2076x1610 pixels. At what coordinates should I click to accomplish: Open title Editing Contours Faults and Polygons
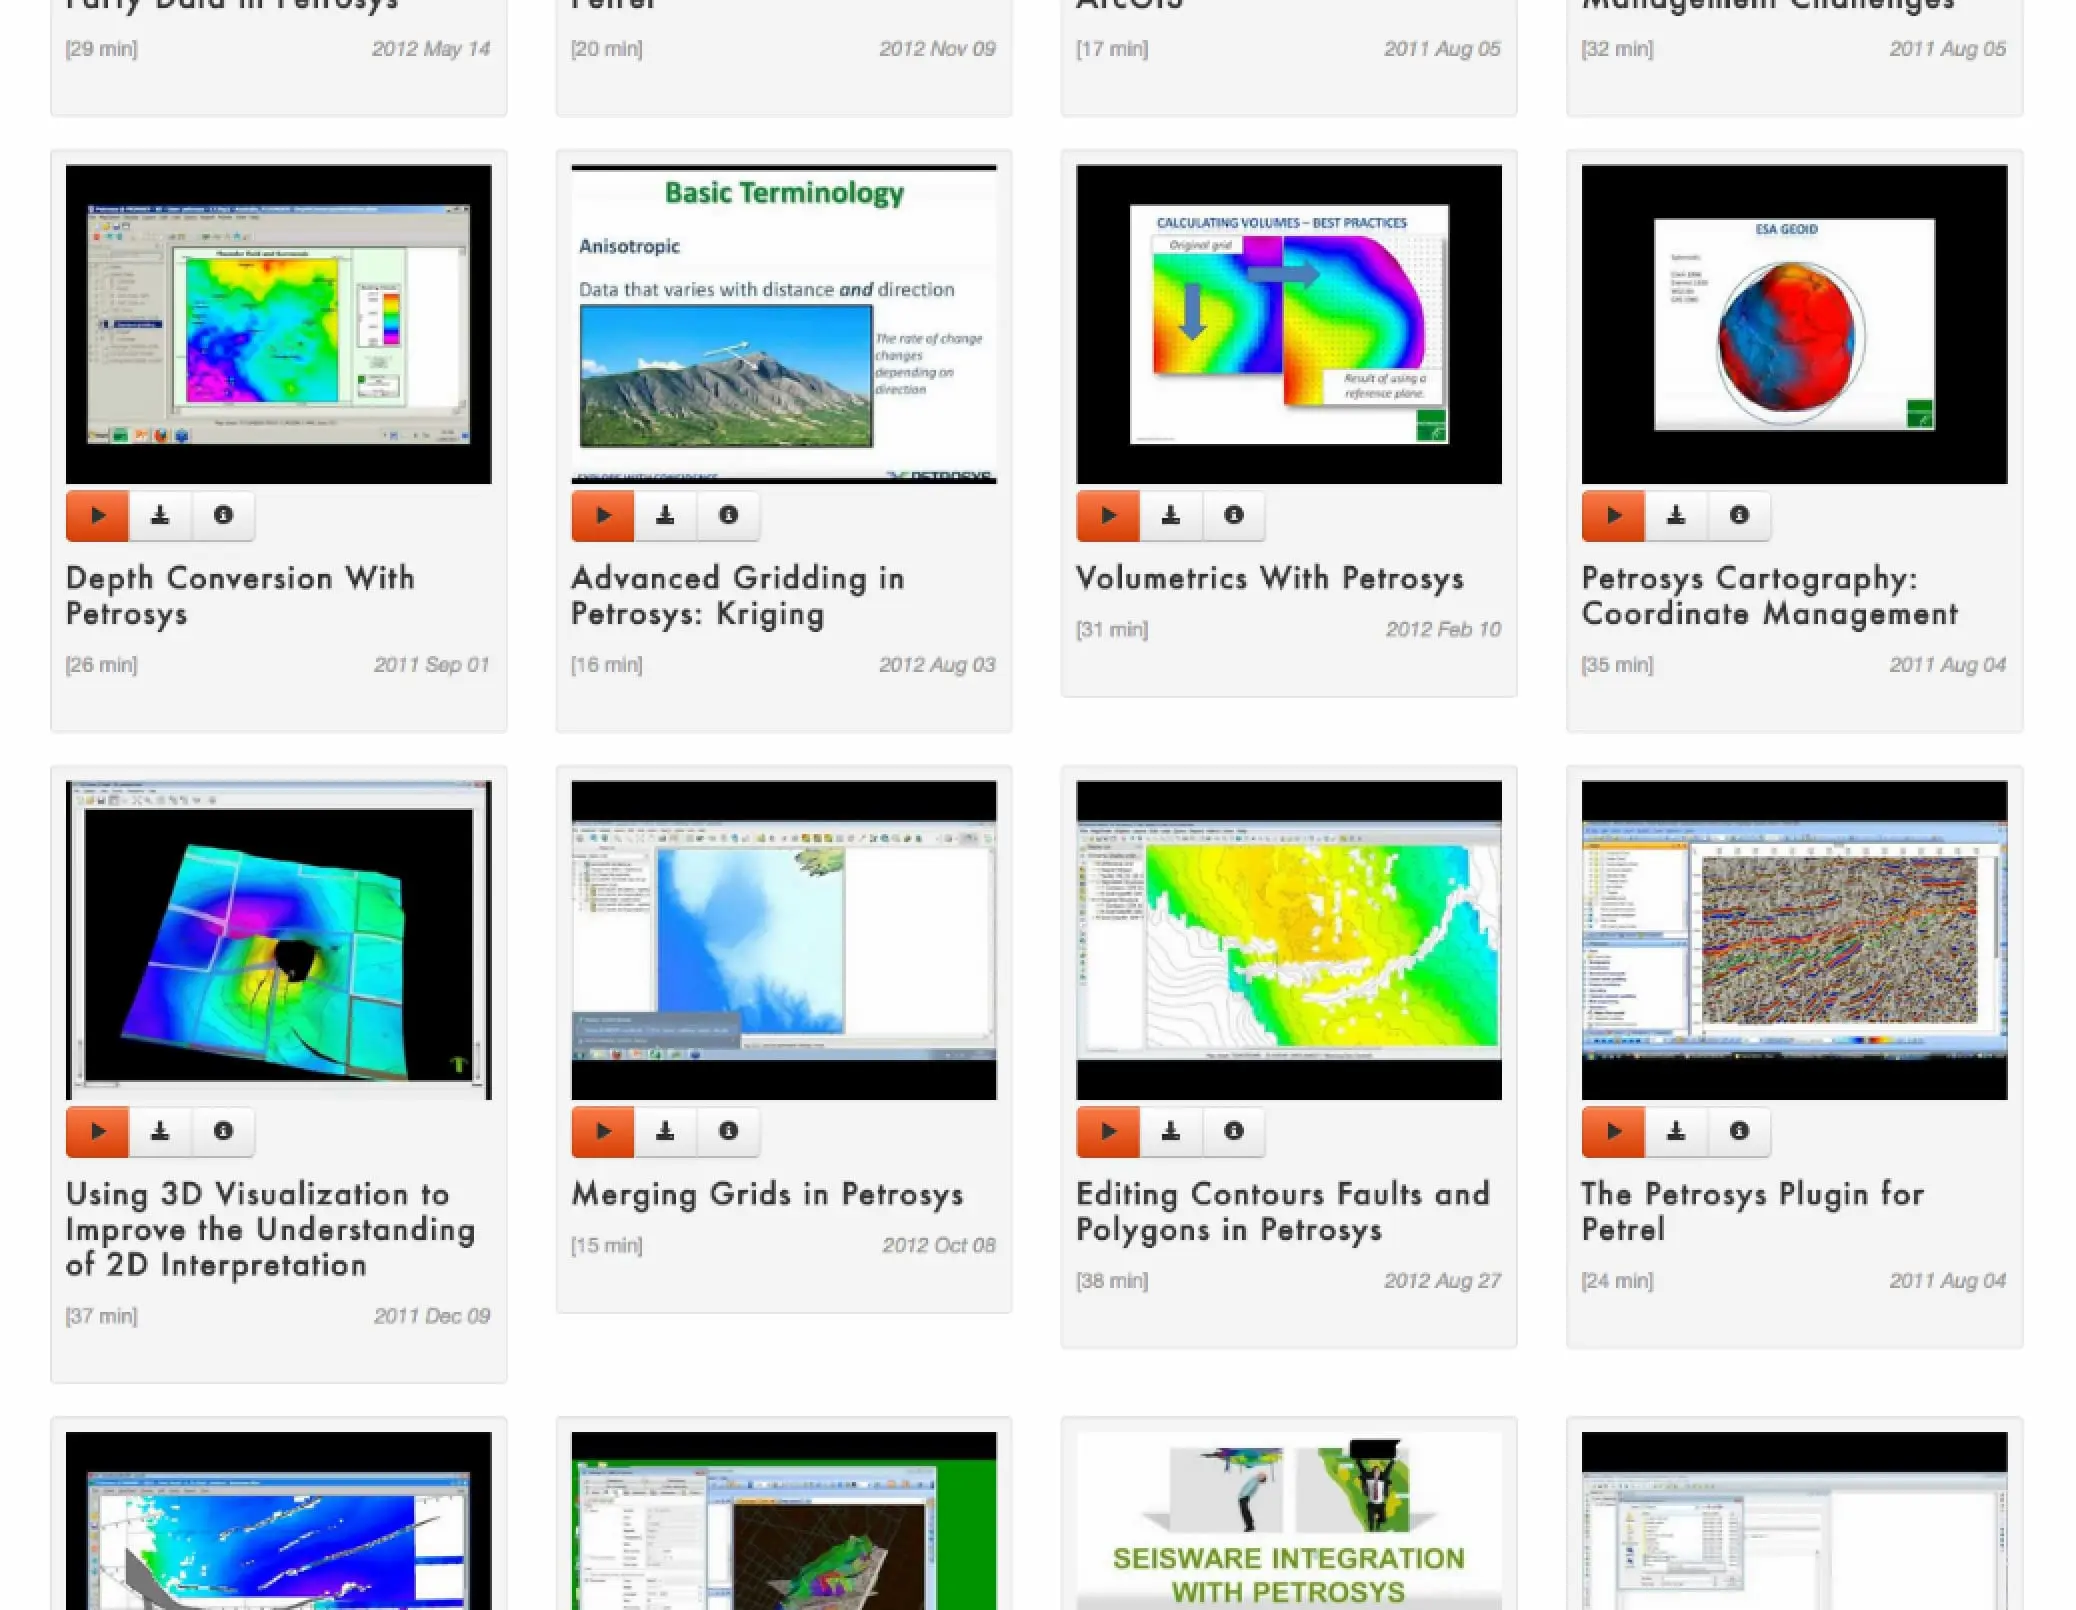pos(1283,1212)
